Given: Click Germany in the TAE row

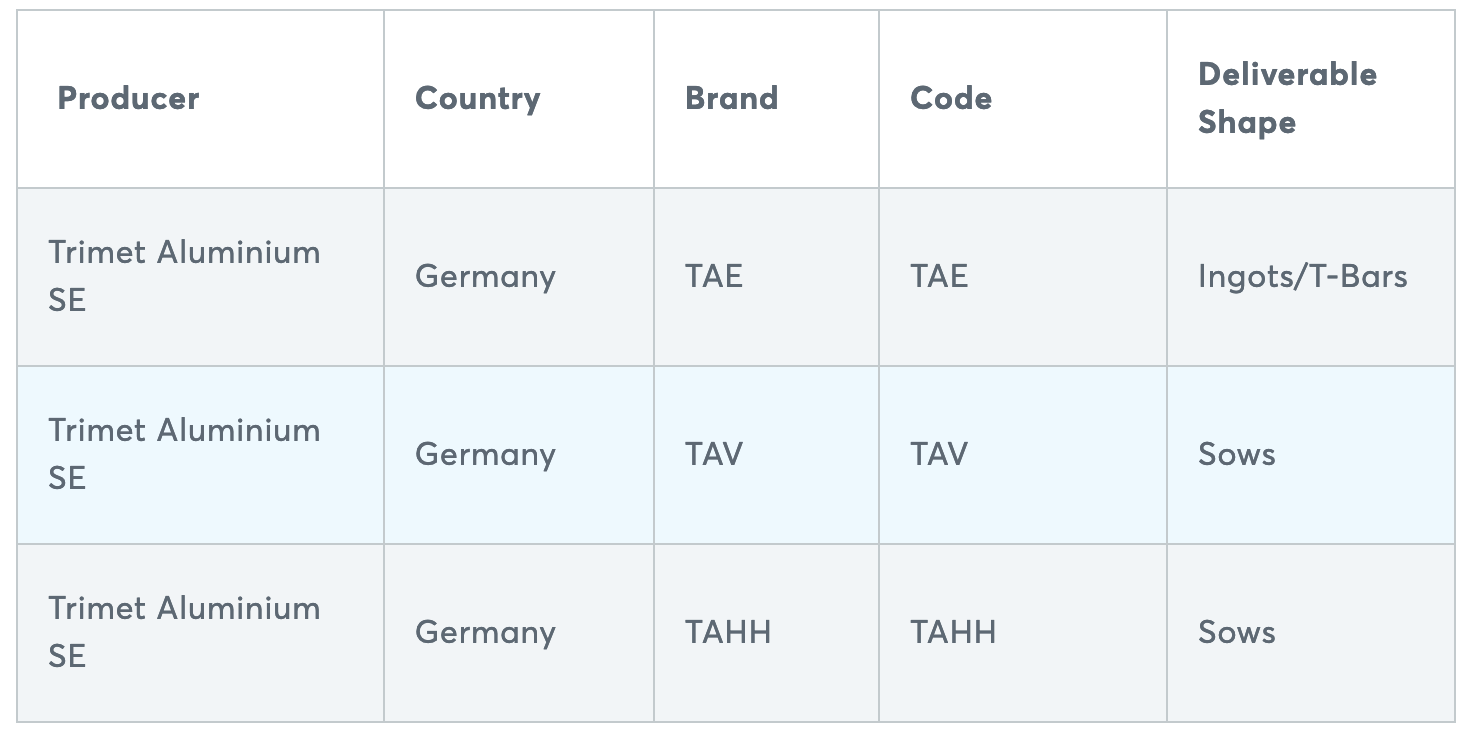Looking at the screenshot, I should pyautogui.click(x=485, y=277).
